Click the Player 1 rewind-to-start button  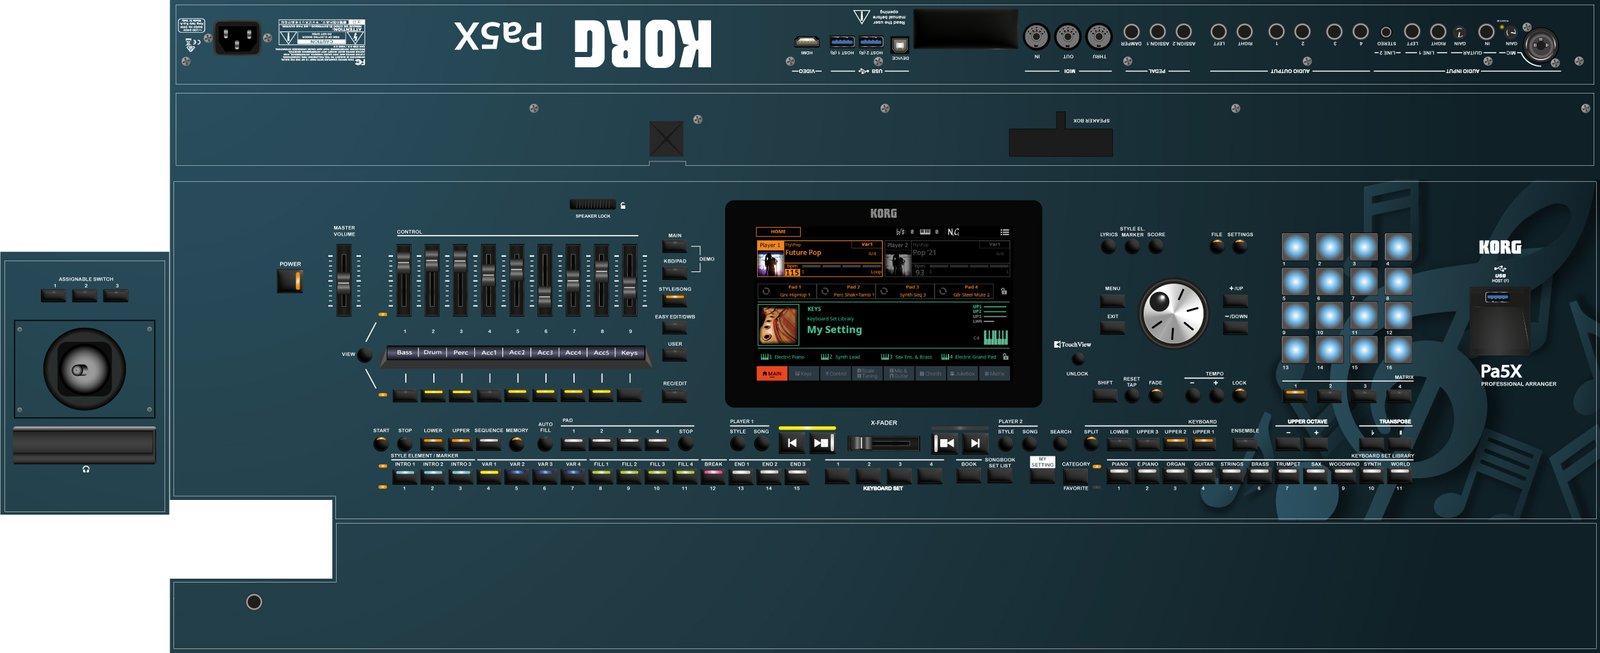click(792, 443)
